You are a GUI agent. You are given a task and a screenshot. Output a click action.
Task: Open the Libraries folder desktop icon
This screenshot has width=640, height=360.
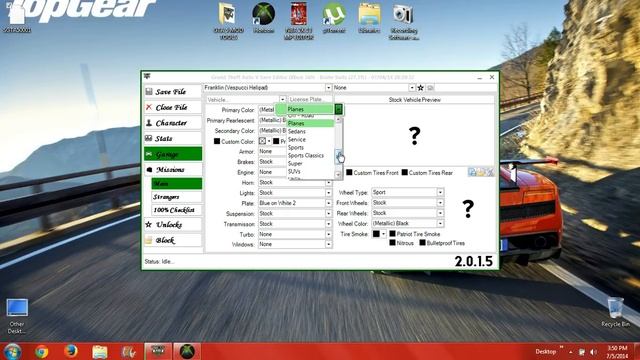(369, 18)
